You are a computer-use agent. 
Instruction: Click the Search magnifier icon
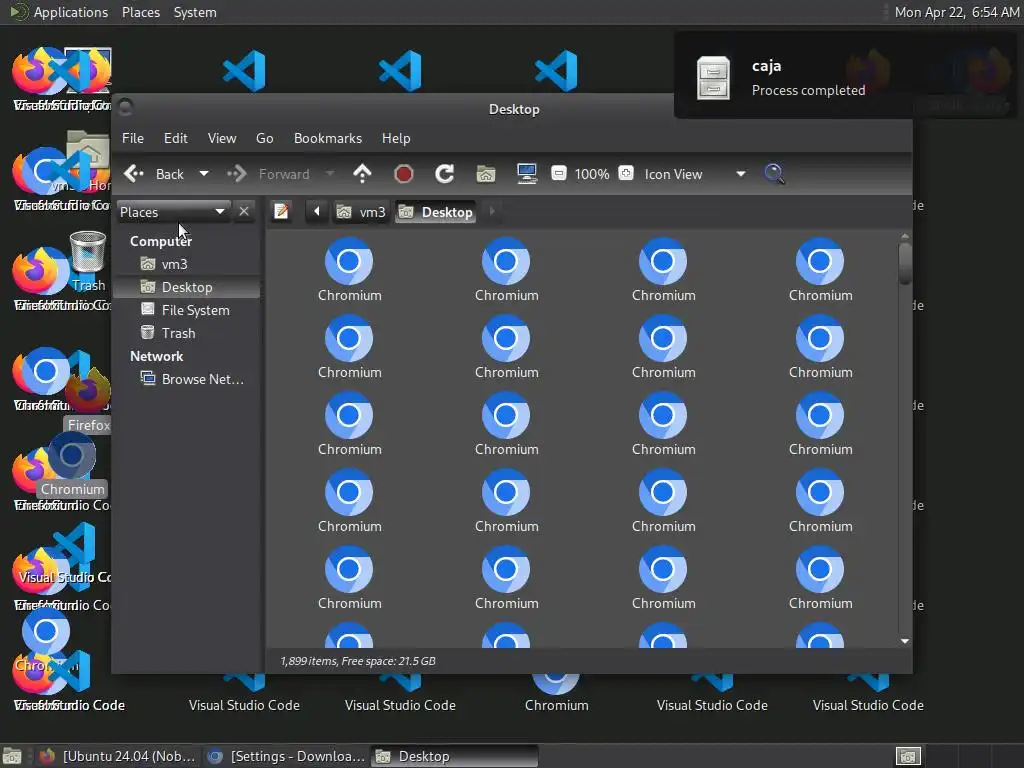(774, 174)
